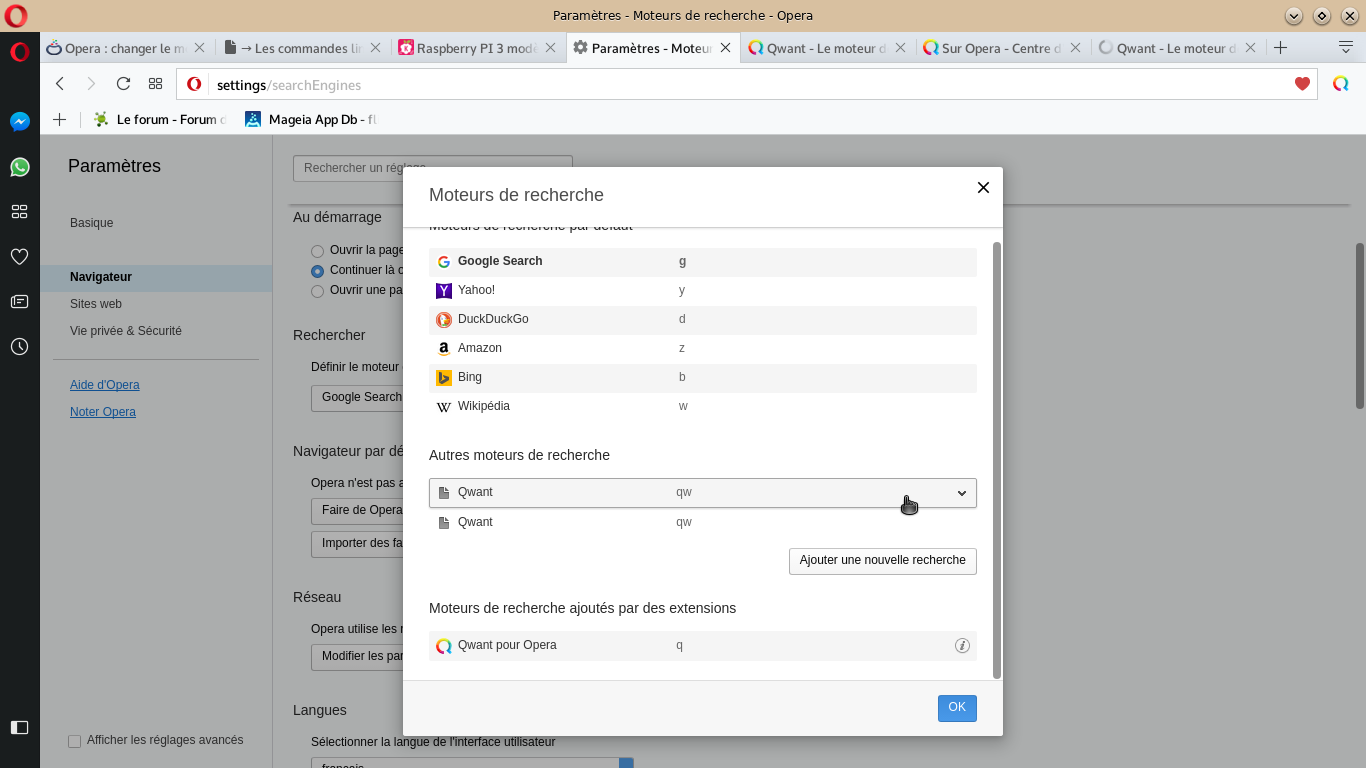
Task: Select the second Qwant row below the highlighted one
Action: (x=702, y=522)
